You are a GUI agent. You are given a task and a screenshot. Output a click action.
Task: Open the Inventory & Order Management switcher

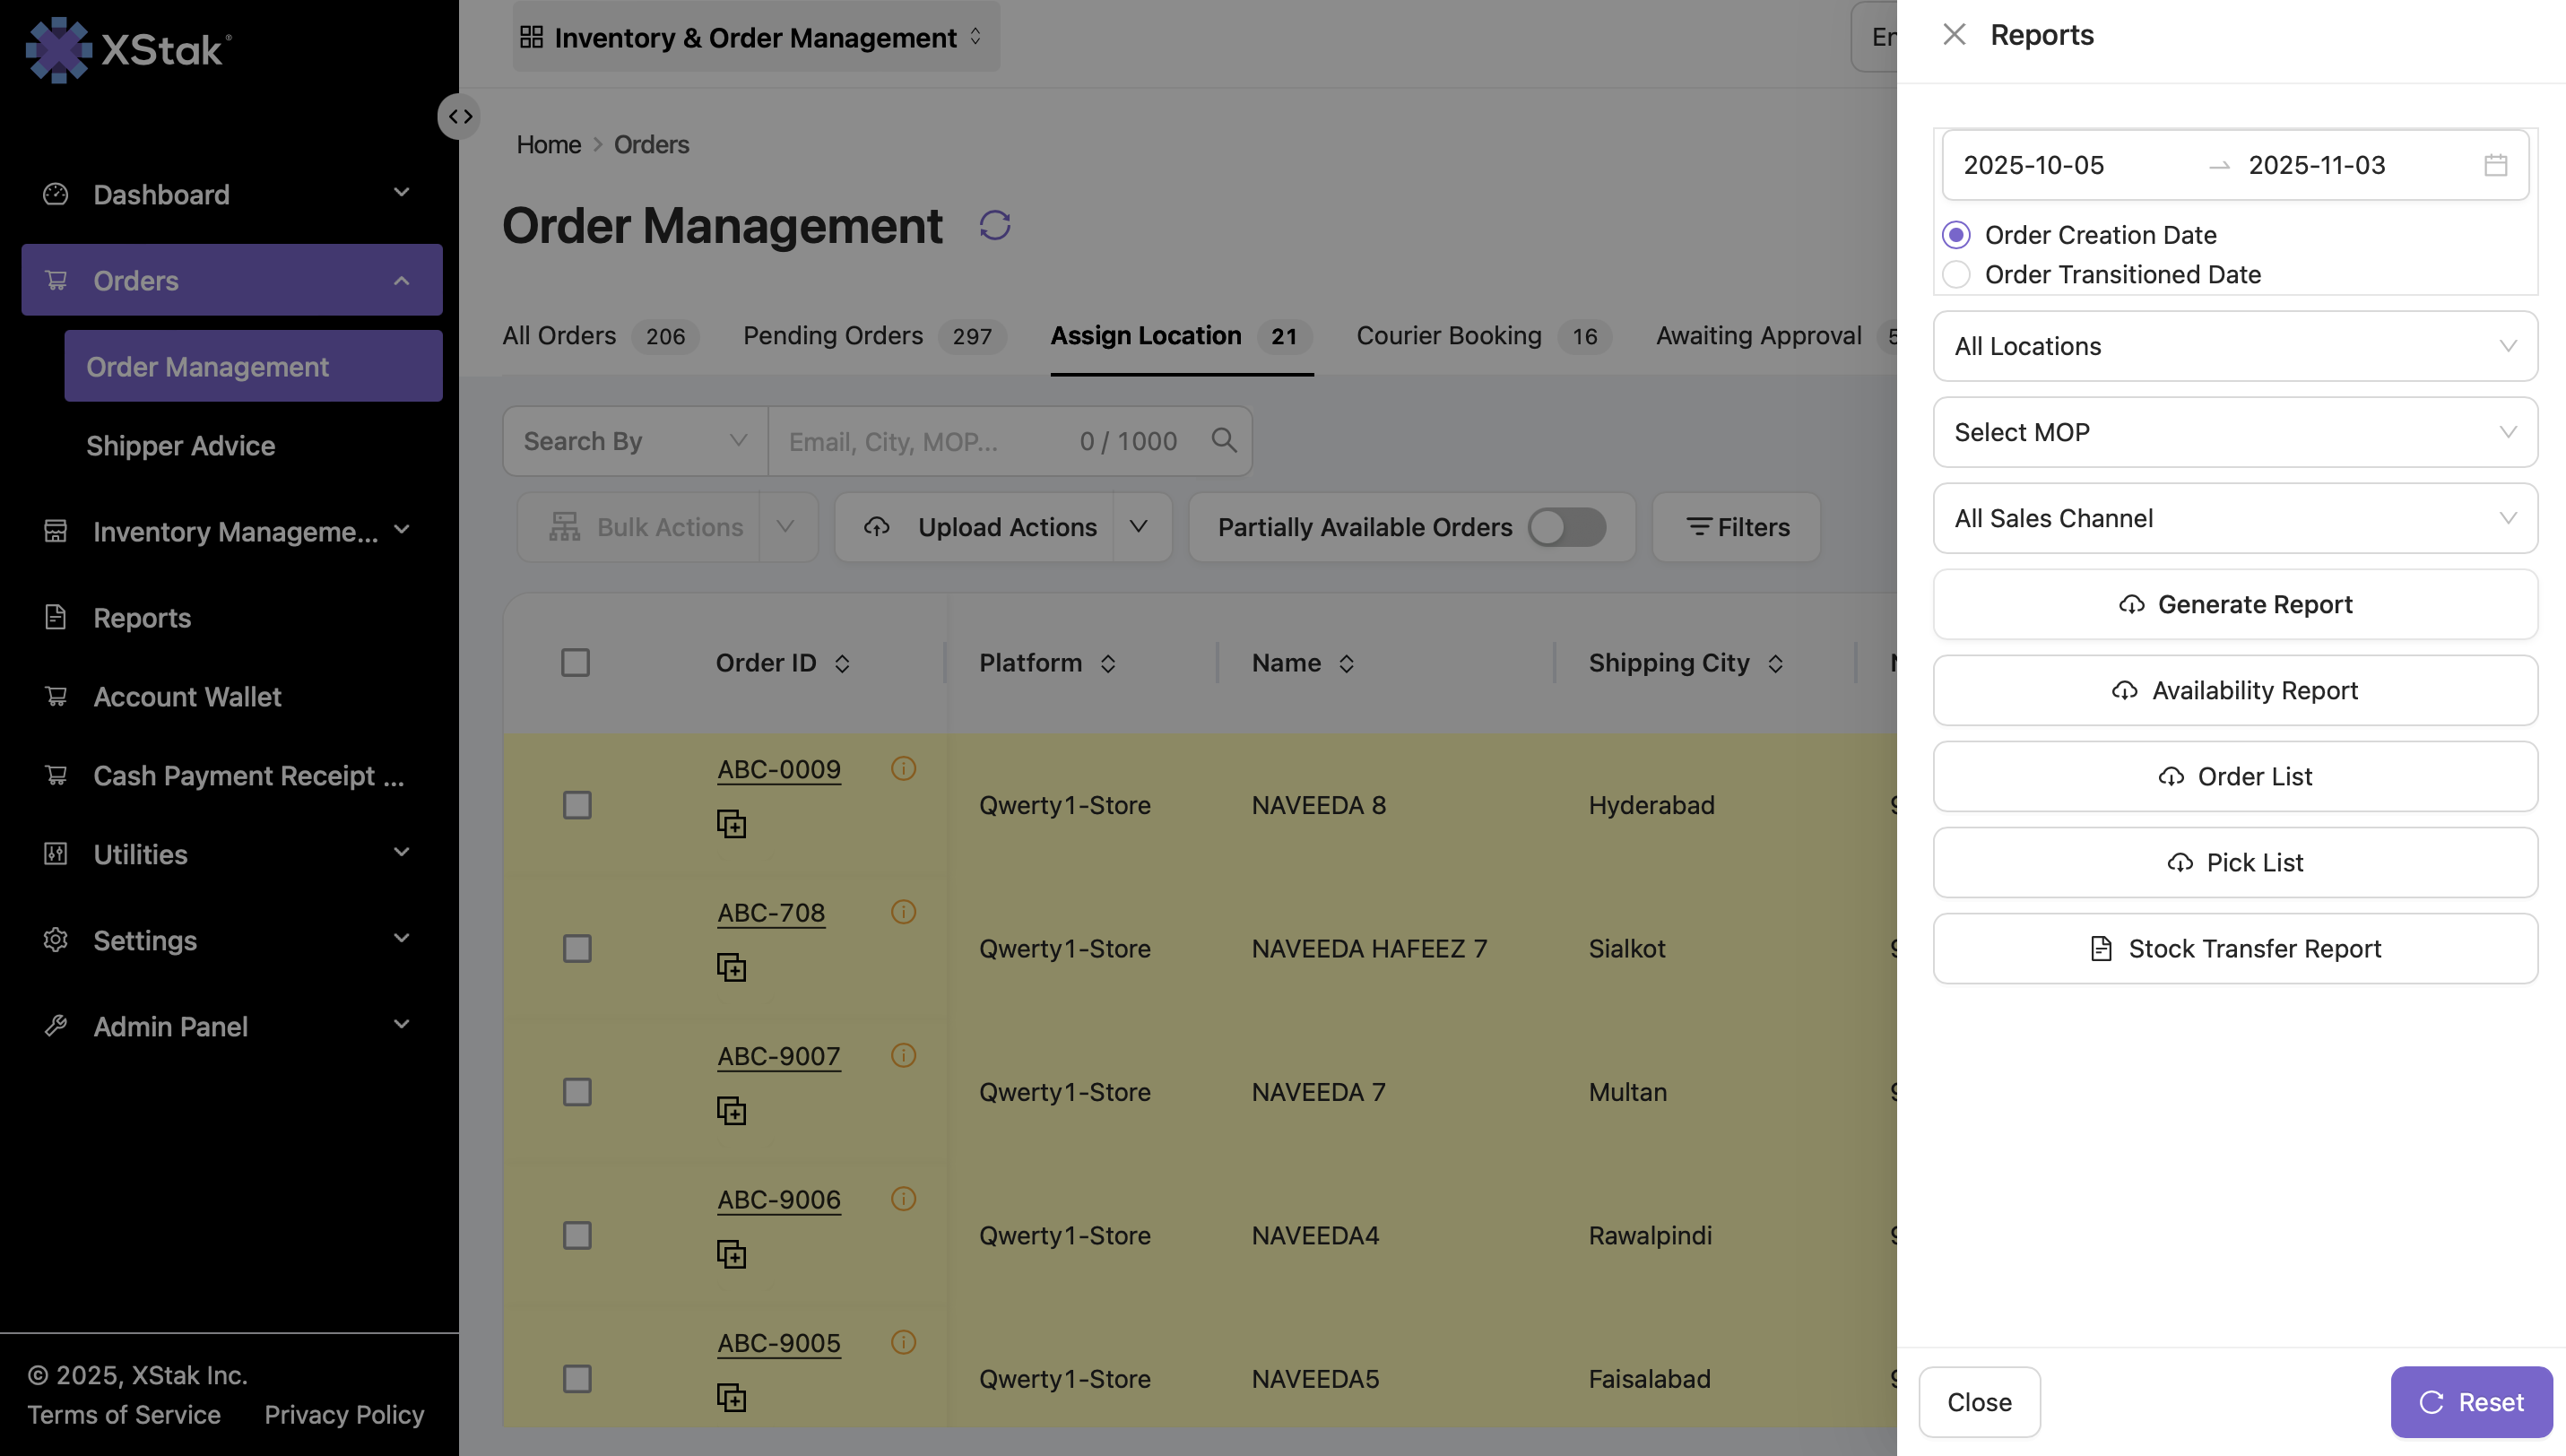point(755,37)
